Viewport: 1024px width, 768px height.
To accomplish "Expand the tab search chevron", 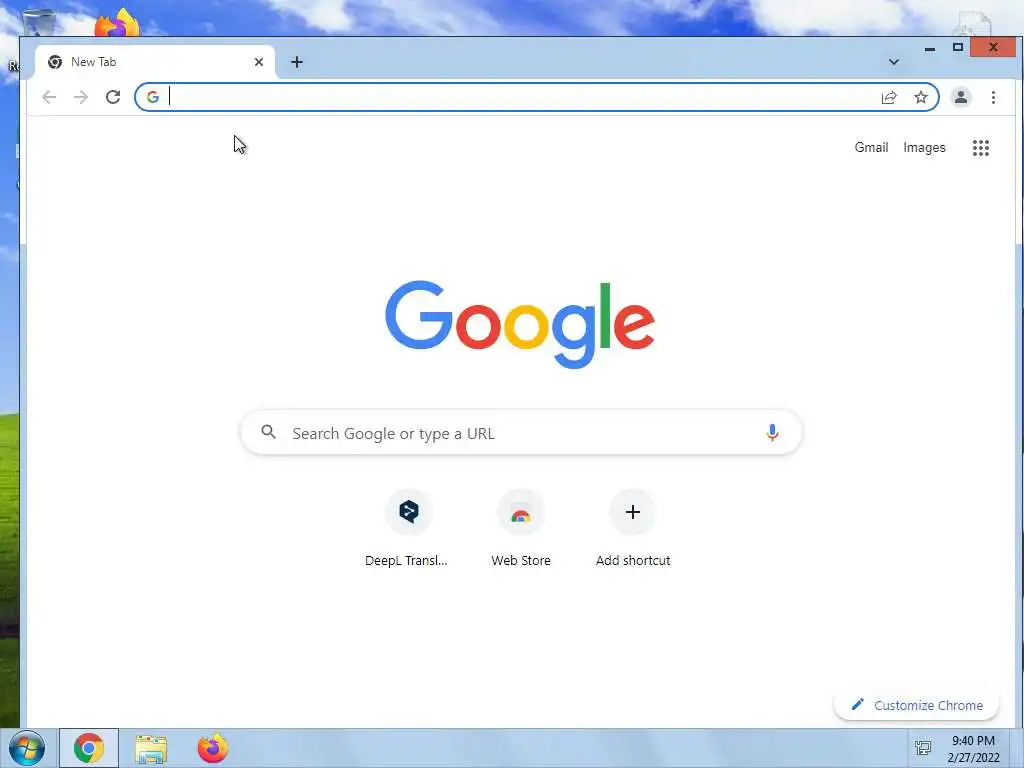I will (x=894, y=62).
